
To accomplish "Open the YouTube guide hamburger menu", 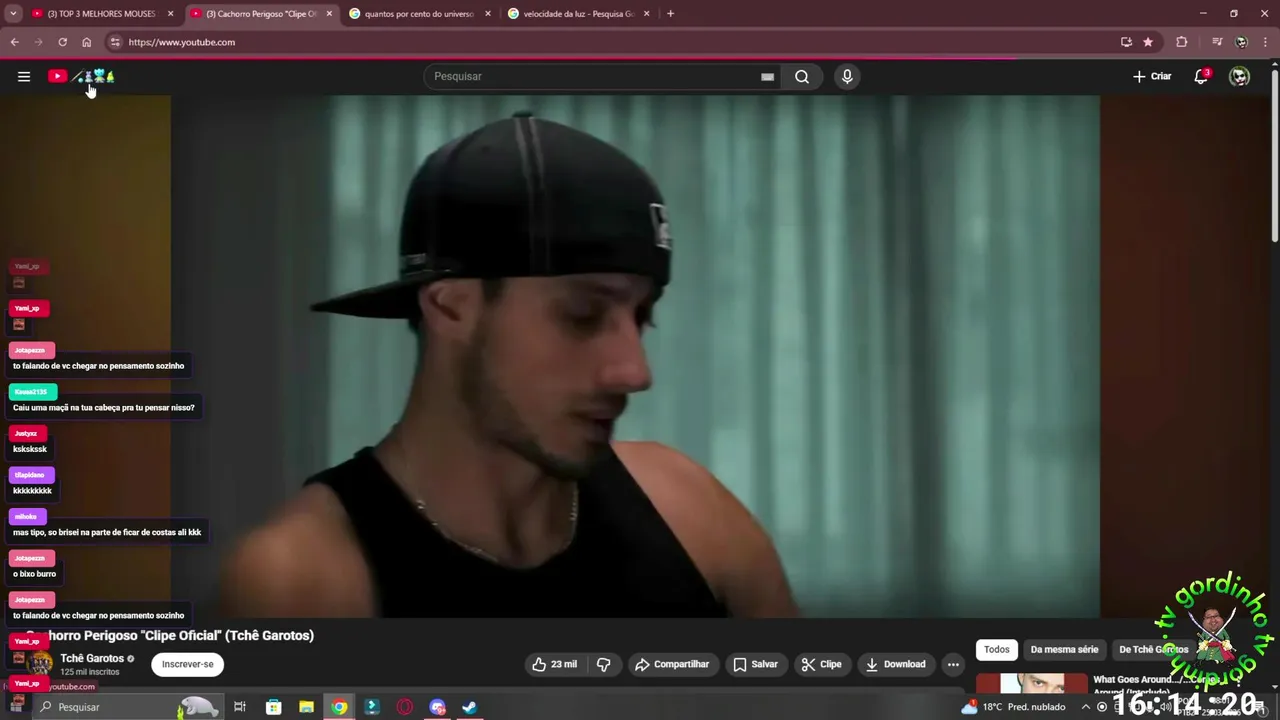I will pyautogui.click(x=24, y=76).
